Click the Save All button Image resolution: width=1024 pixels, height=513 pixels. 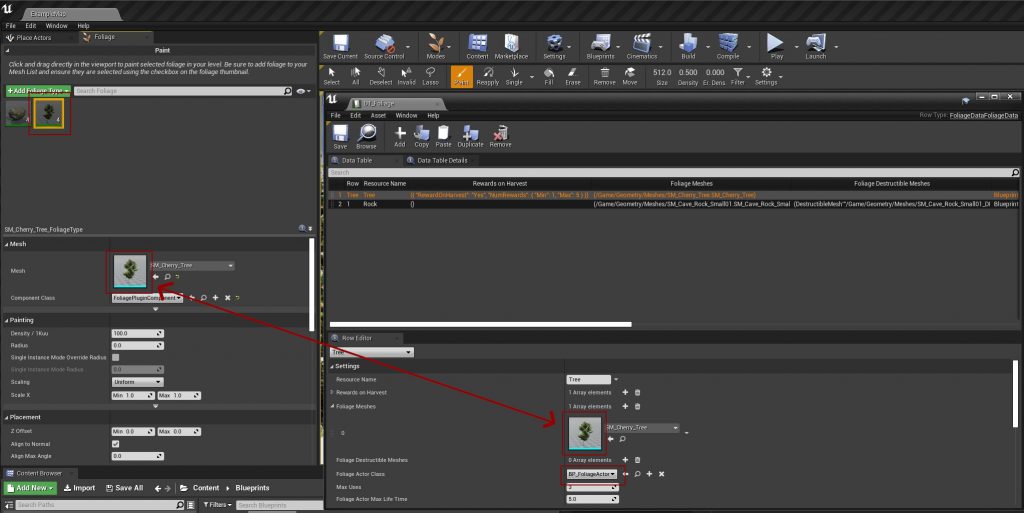[x=124, y=488]
